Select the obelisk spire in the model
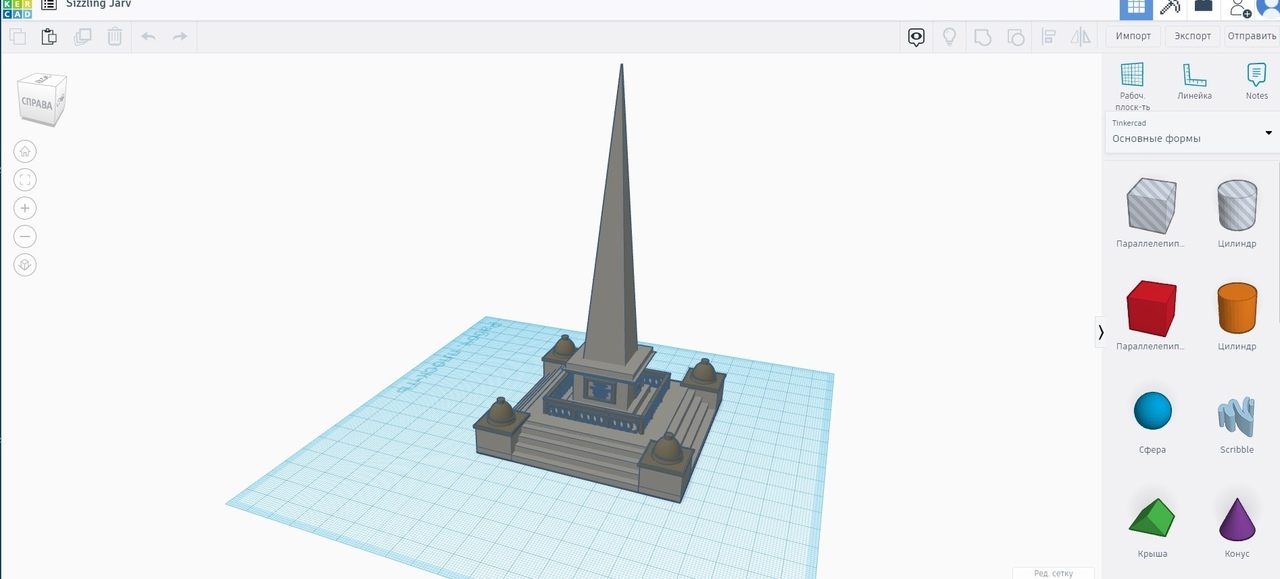 click(615, 240)
